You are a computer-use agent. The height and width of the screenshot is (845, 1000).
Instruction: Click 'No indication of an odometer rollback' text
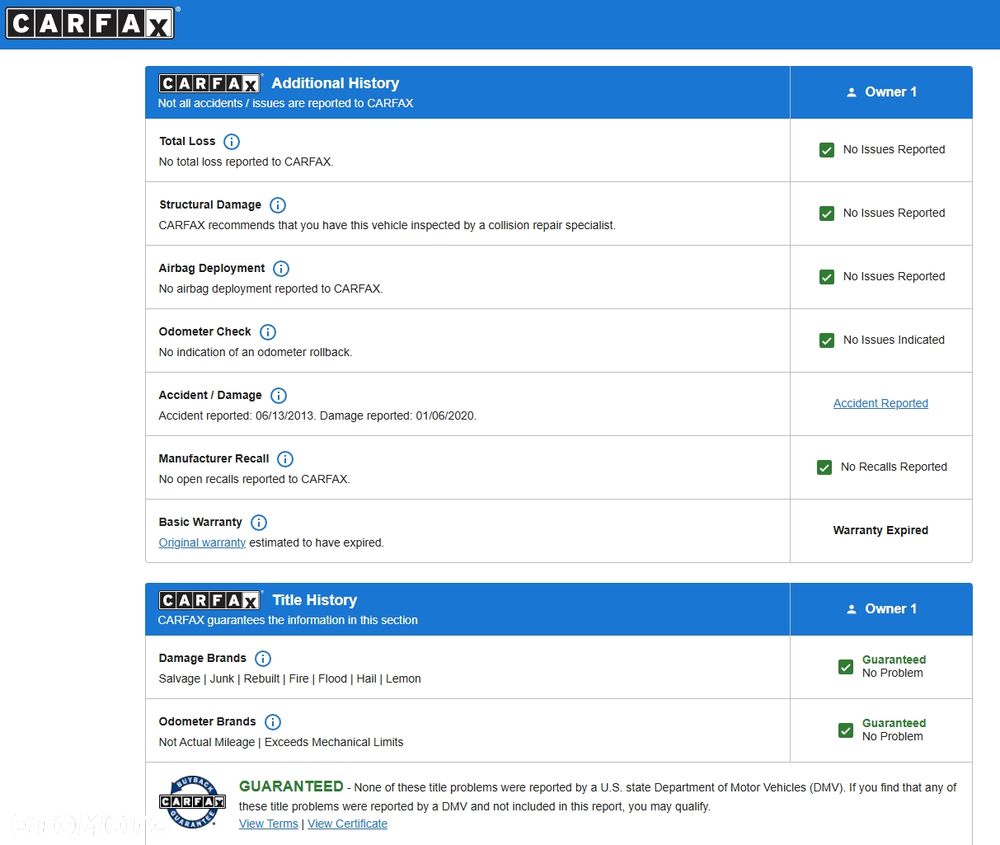(x=255, y=352)
